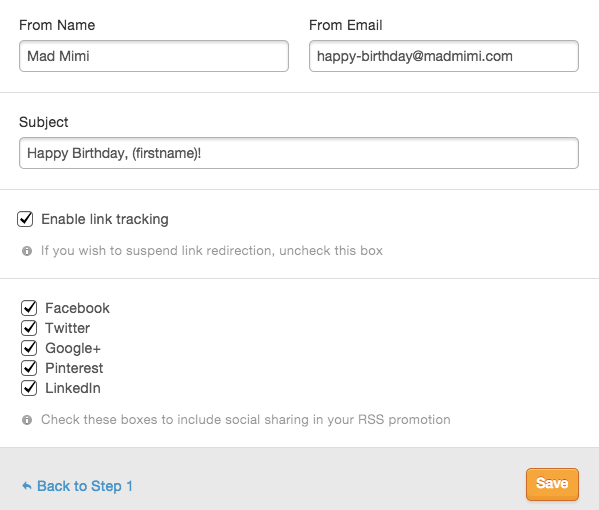Click the Facebook label text
The height and width of the screenshot is (510, 599).
tap(77, 308)
